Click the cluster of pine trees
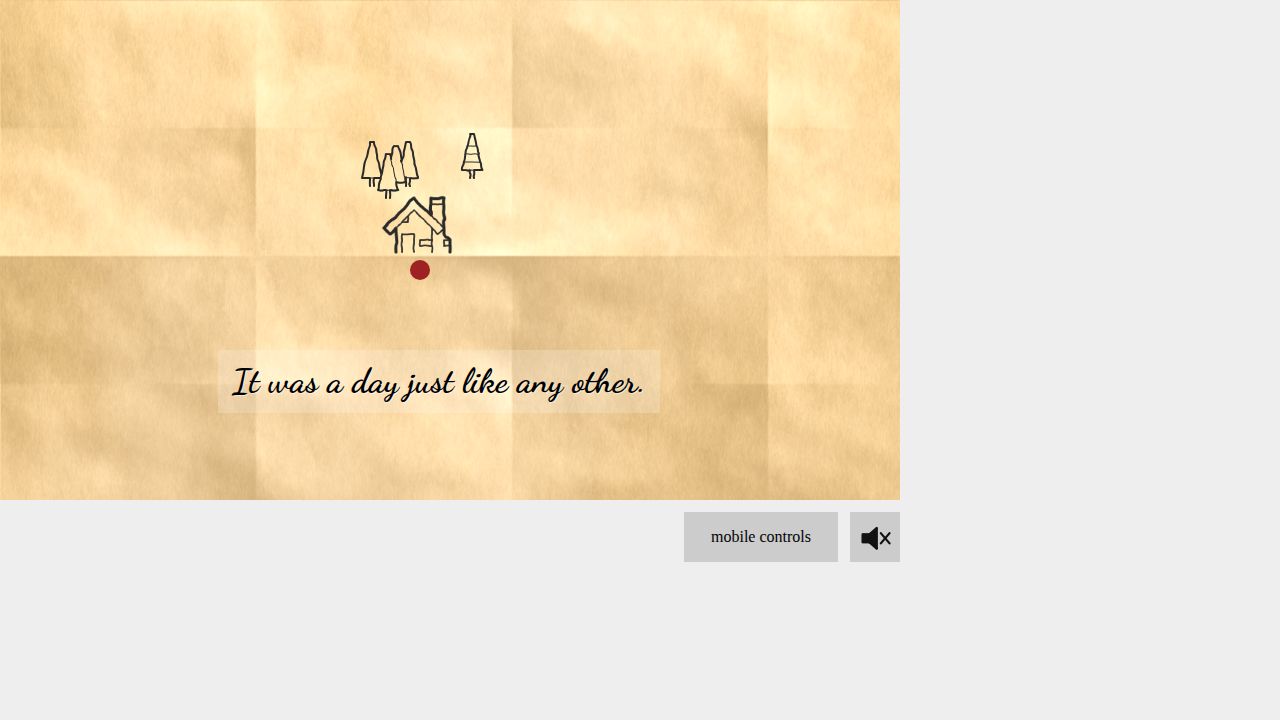Image resolution: width=1280 pixels, height=720 pixels. (390, 169)
